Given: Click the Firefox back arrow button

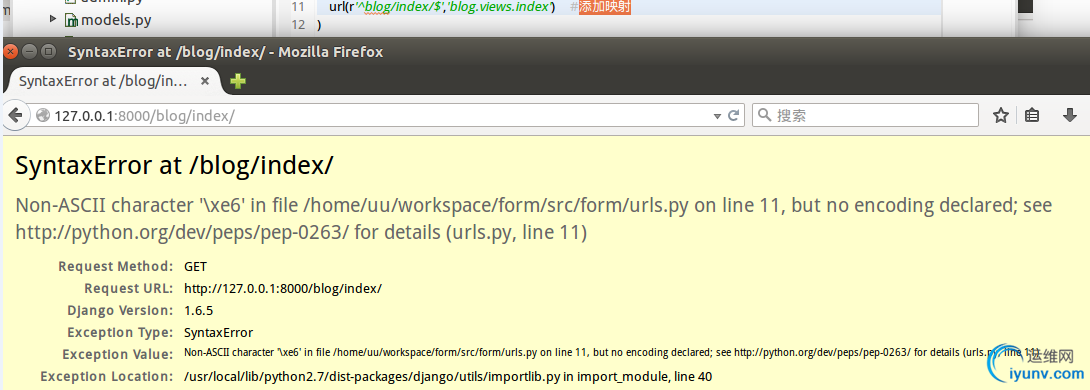Looking at the screenshot, I should pyautogui.click(x=15, y=115).
